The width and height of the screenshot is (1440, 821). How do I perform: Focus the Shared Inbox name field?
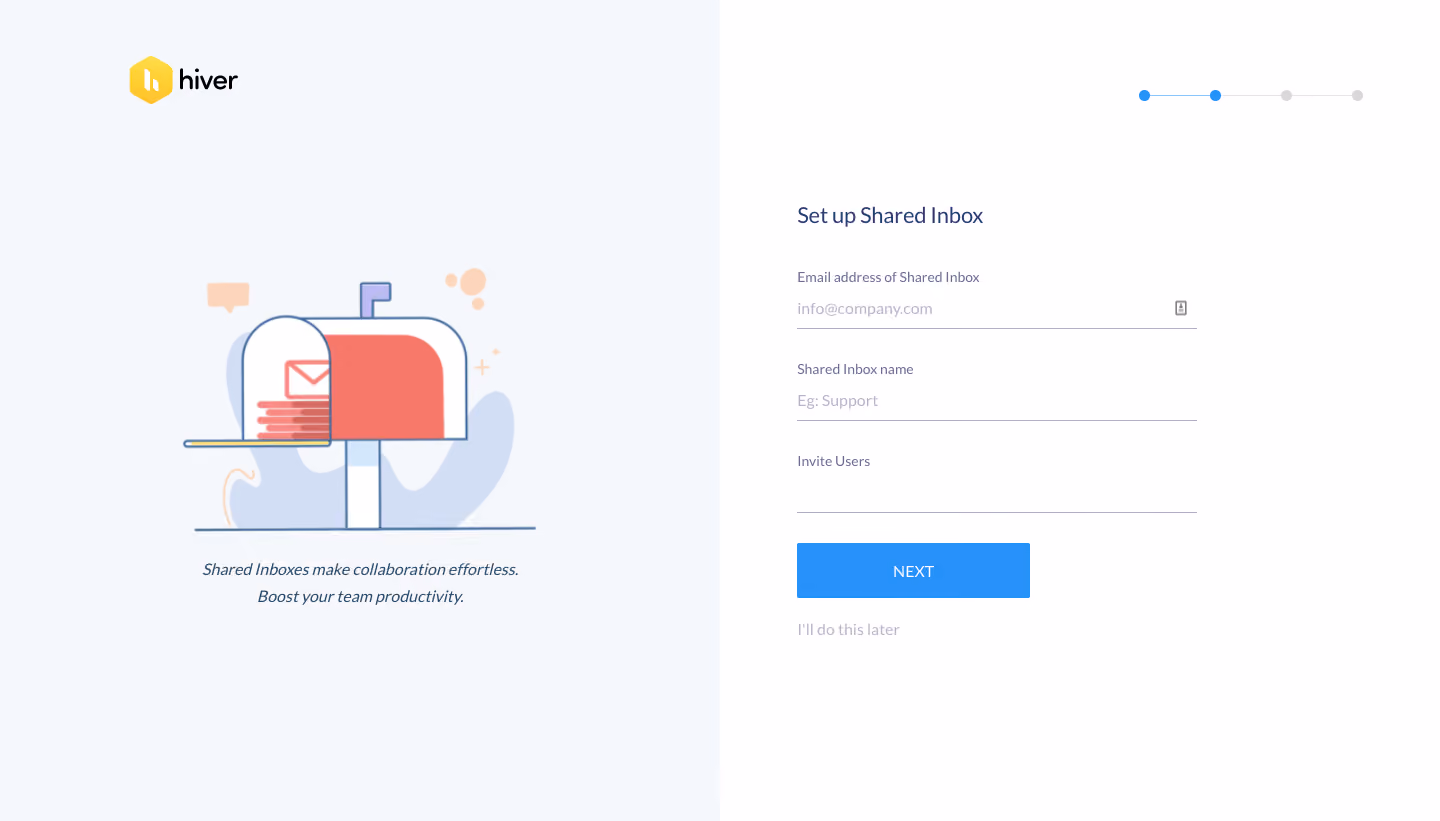tap(997, 401)
